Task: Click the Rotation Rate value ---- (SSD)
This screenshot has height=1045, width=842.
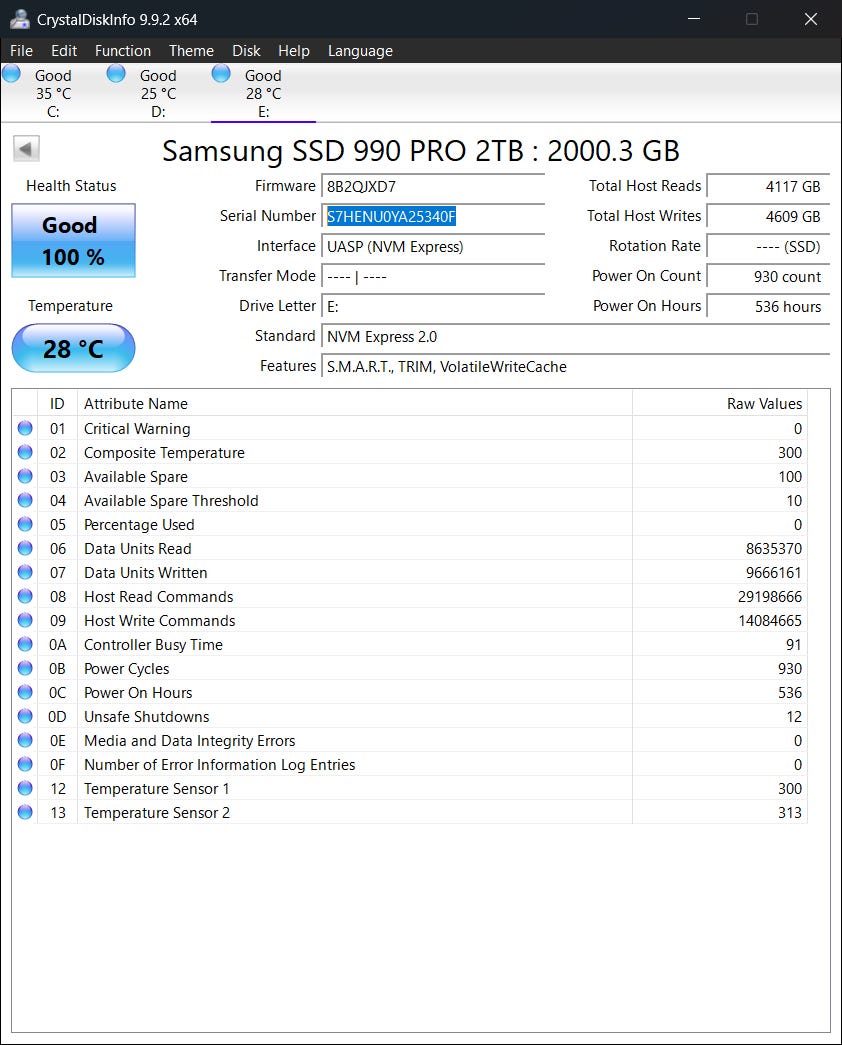Action: (768, 247)
